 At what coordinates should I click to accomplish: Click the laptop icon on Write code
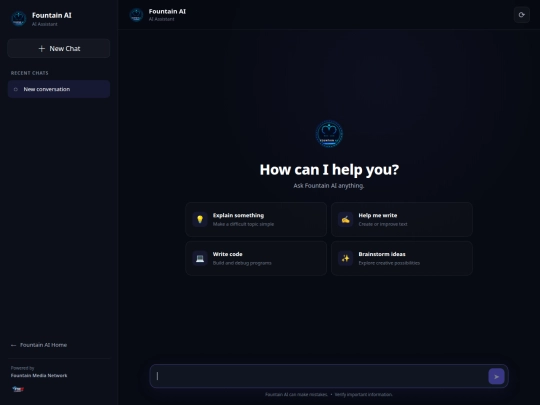pos(200,258)
